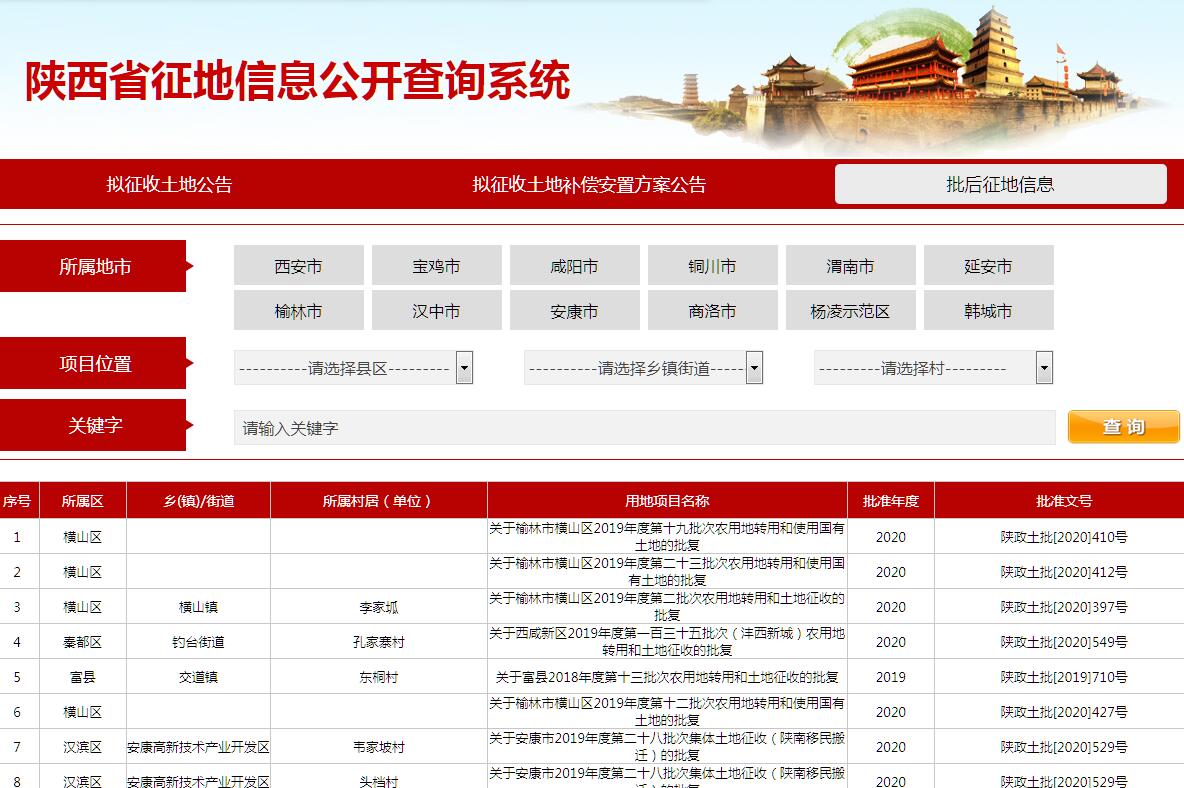This screenshot has height=788, width=1184.
Task: Filter by 杨凌示范区
Action: (850, 311)
